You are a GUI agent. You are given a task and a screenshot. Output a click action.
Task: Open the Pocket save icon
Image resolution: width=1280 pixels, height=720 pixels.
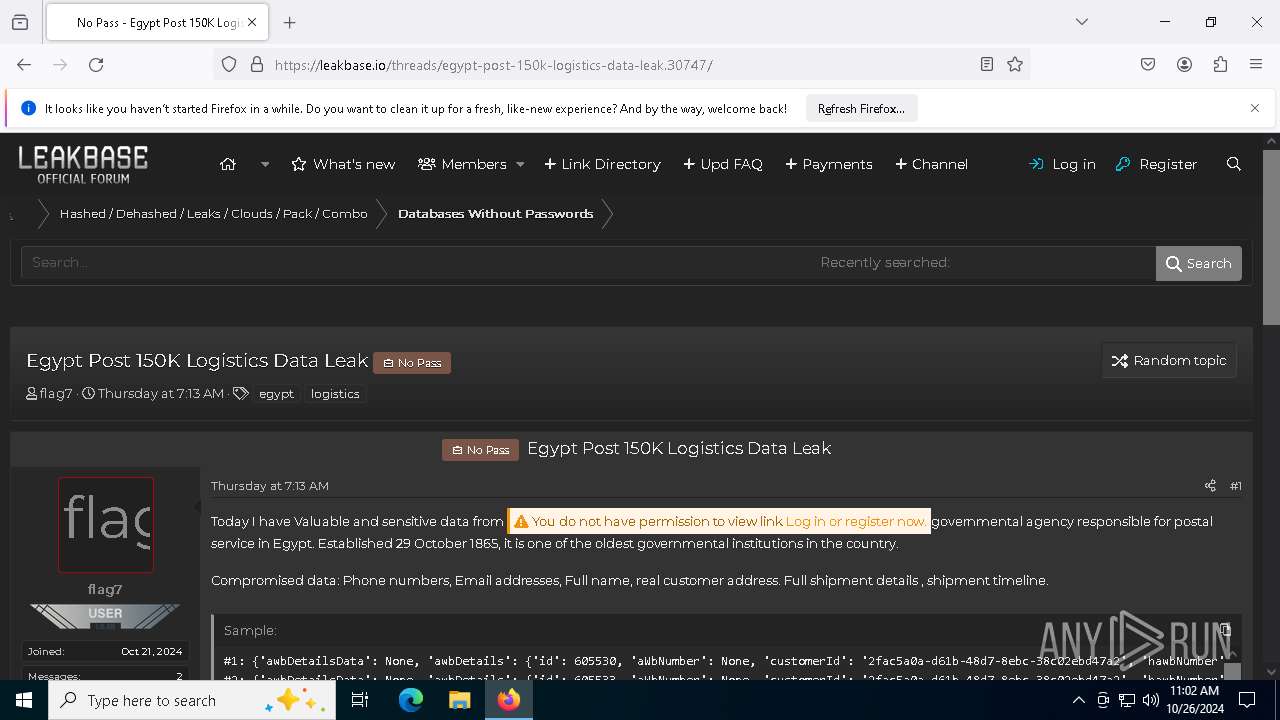click(1148, 64)
